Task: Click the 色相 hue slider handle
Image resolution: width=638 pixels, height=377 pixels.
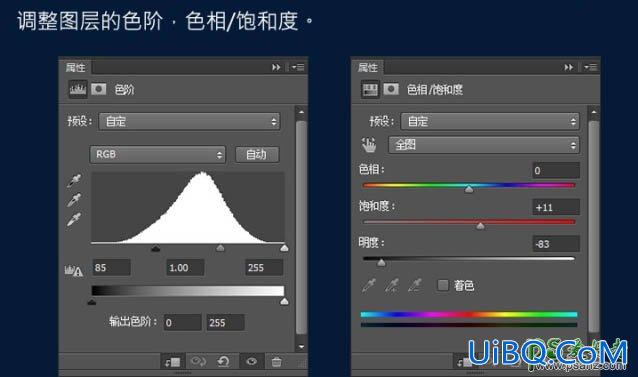Action: pos(469,189)
